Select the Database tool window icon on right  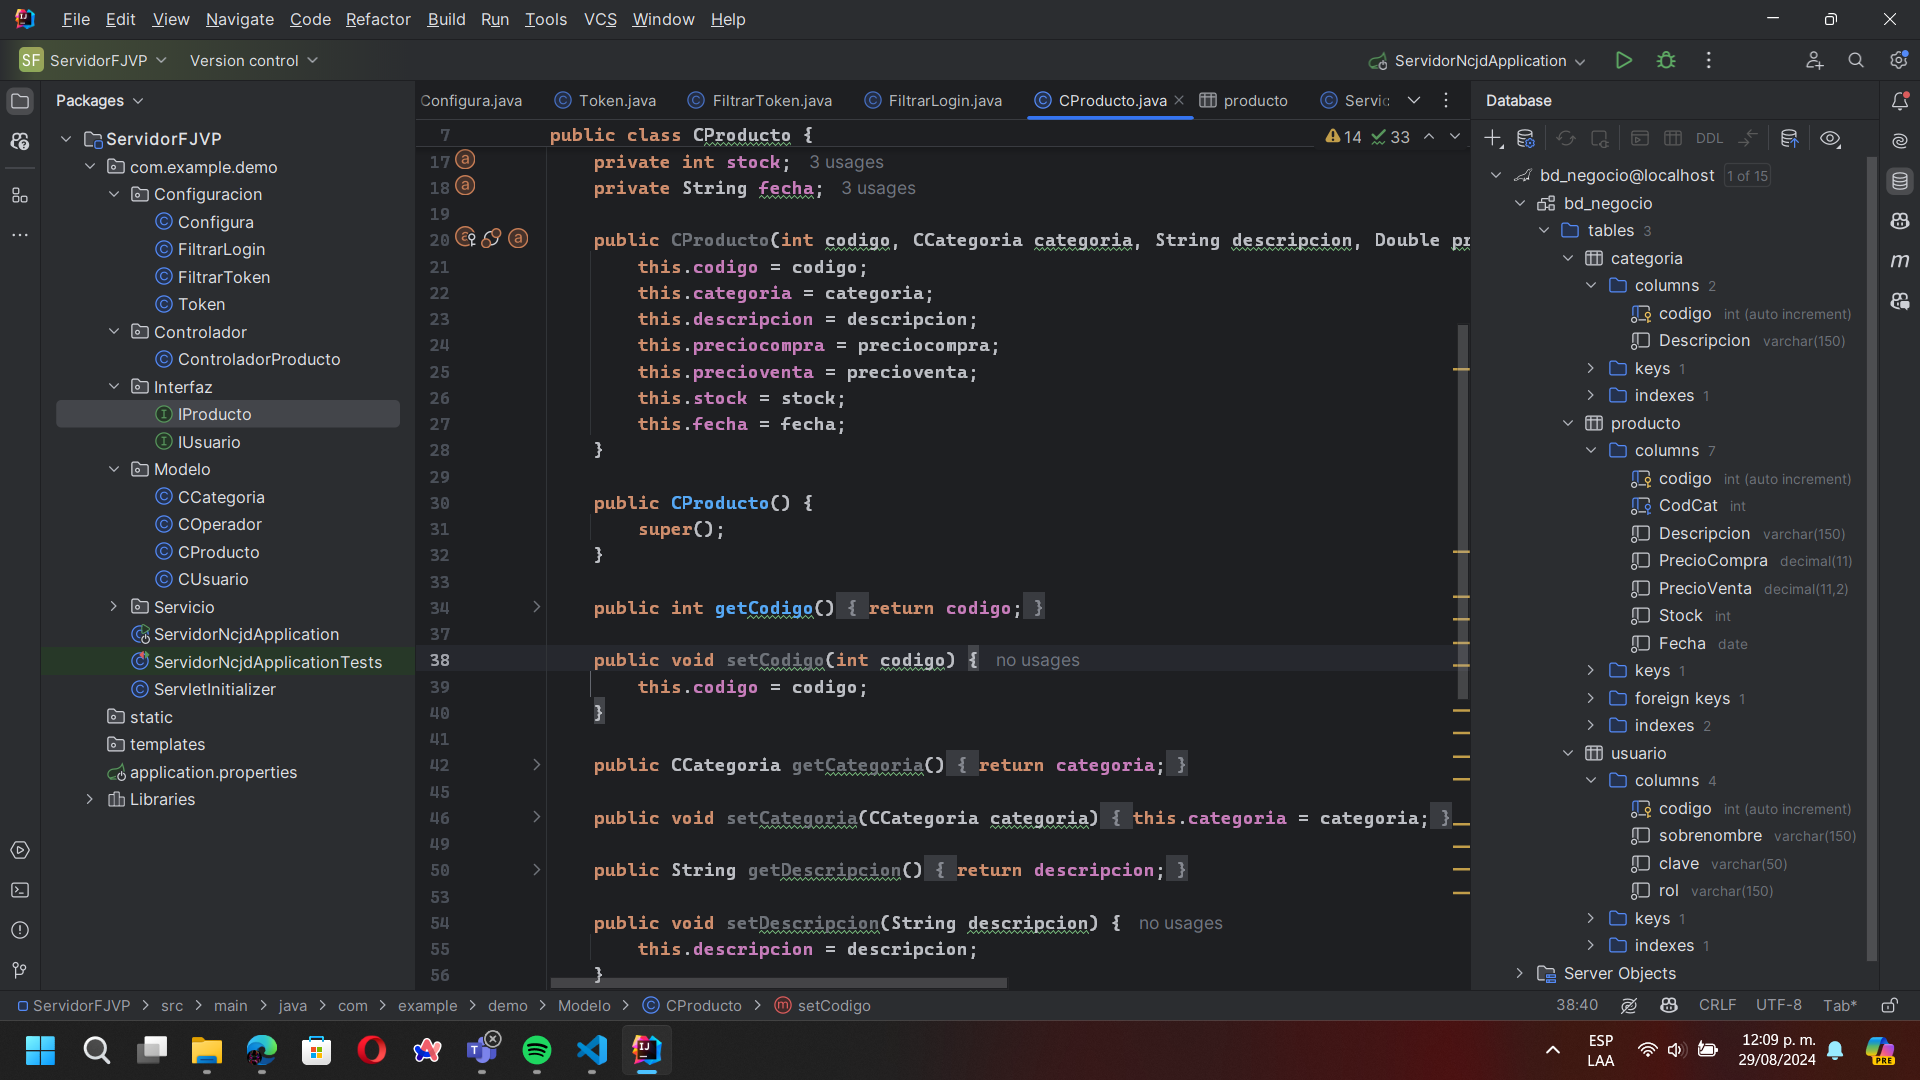1901,180
